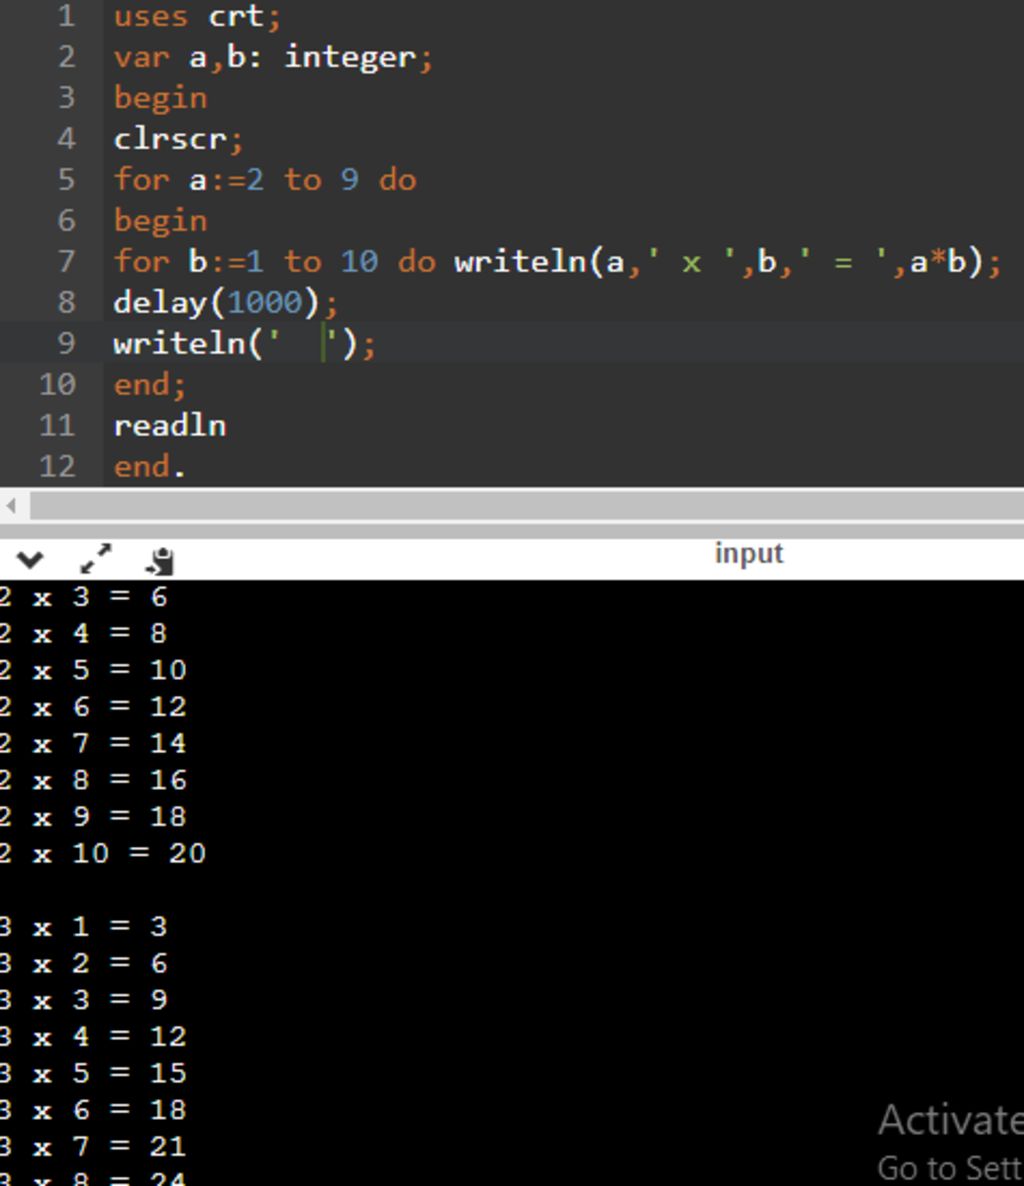
Task: Click console output '2 x 8 = 16'
Action: [x=92, y=780]
